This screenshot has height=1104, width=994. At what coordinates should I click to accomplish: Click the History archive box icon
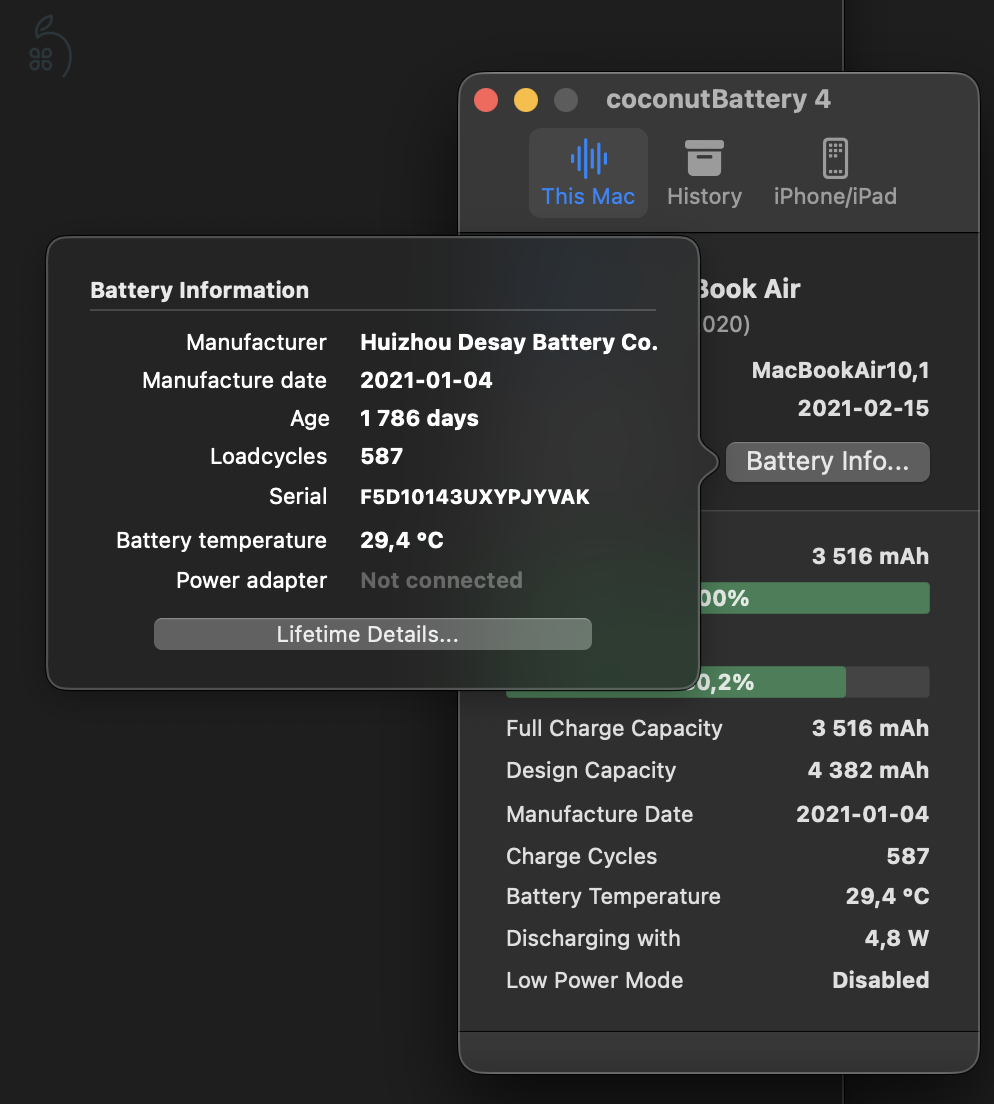pyautogui.click(x=704, y=157)
